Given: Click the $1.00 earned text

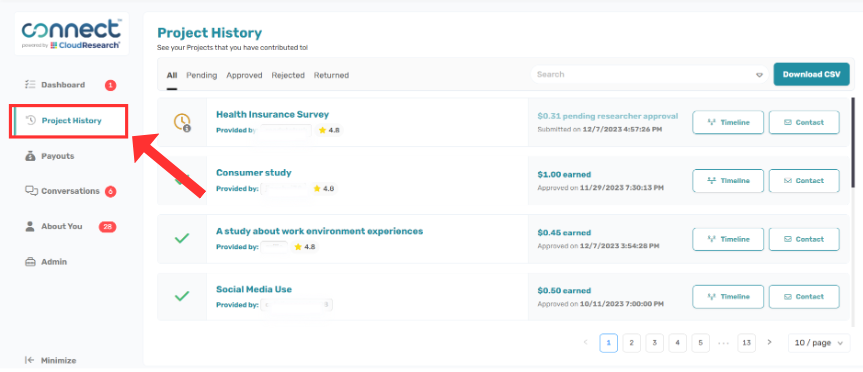Looking at the screenshot, I should 564,174.
